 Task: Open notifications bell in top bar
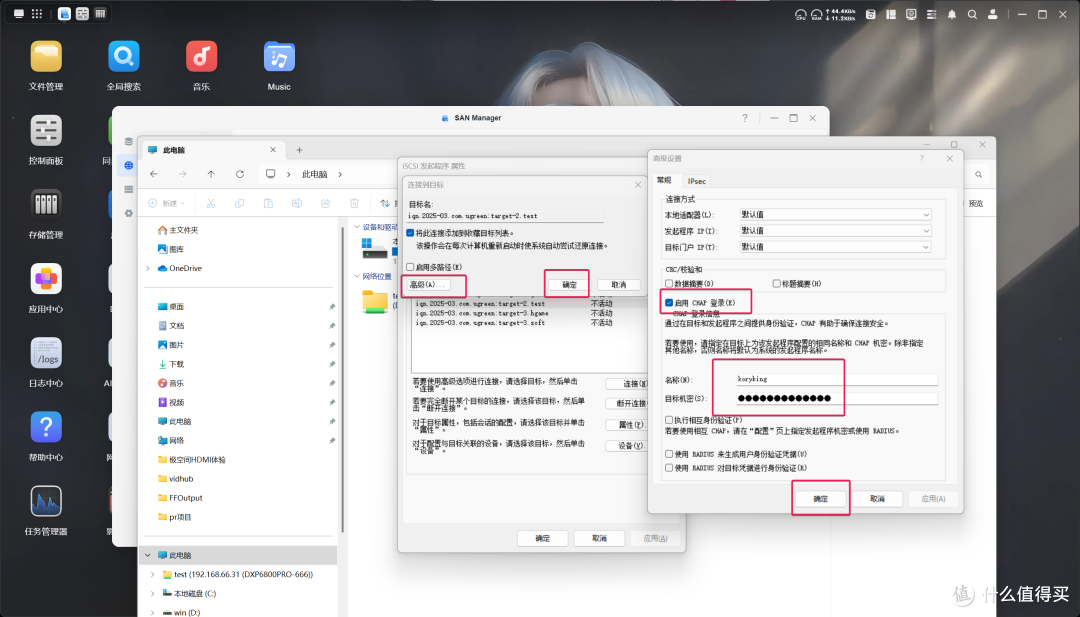coord(952,14)
